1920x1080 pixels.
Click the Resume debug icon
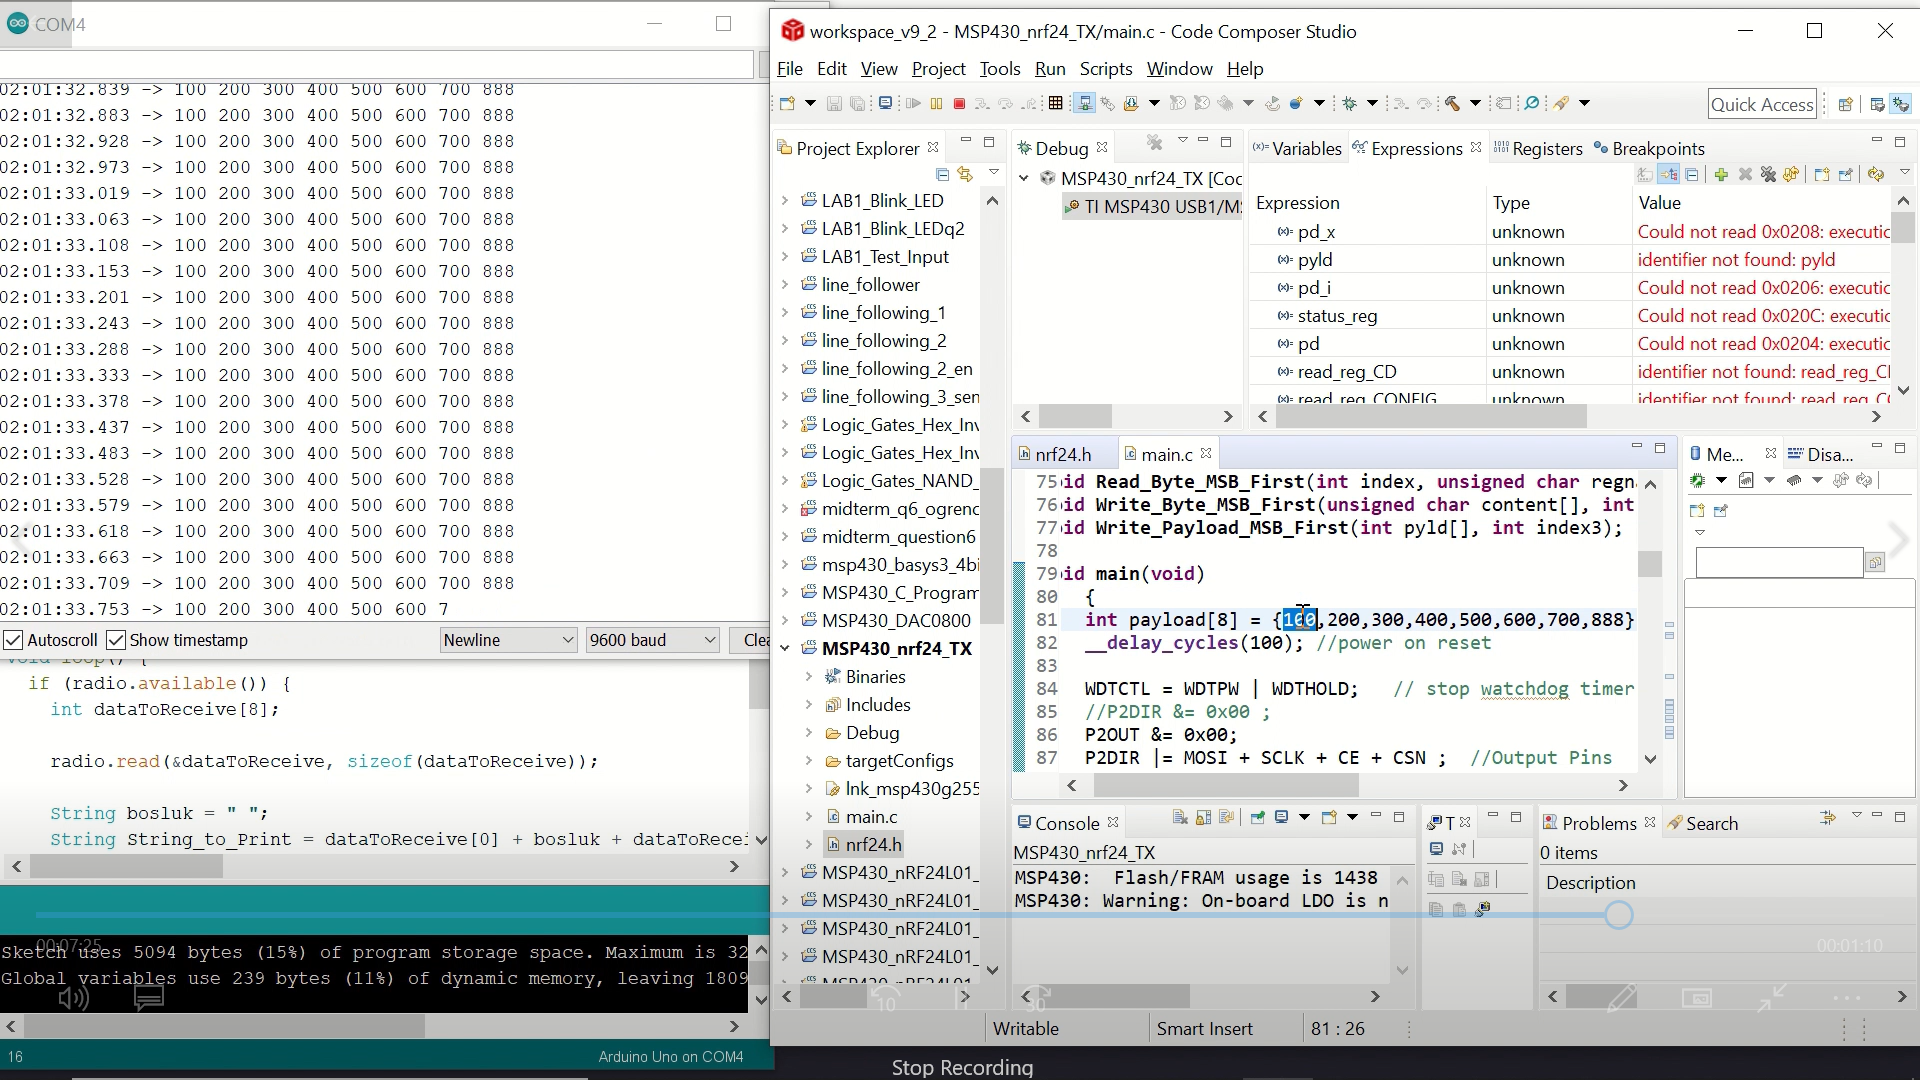point(913,103)
